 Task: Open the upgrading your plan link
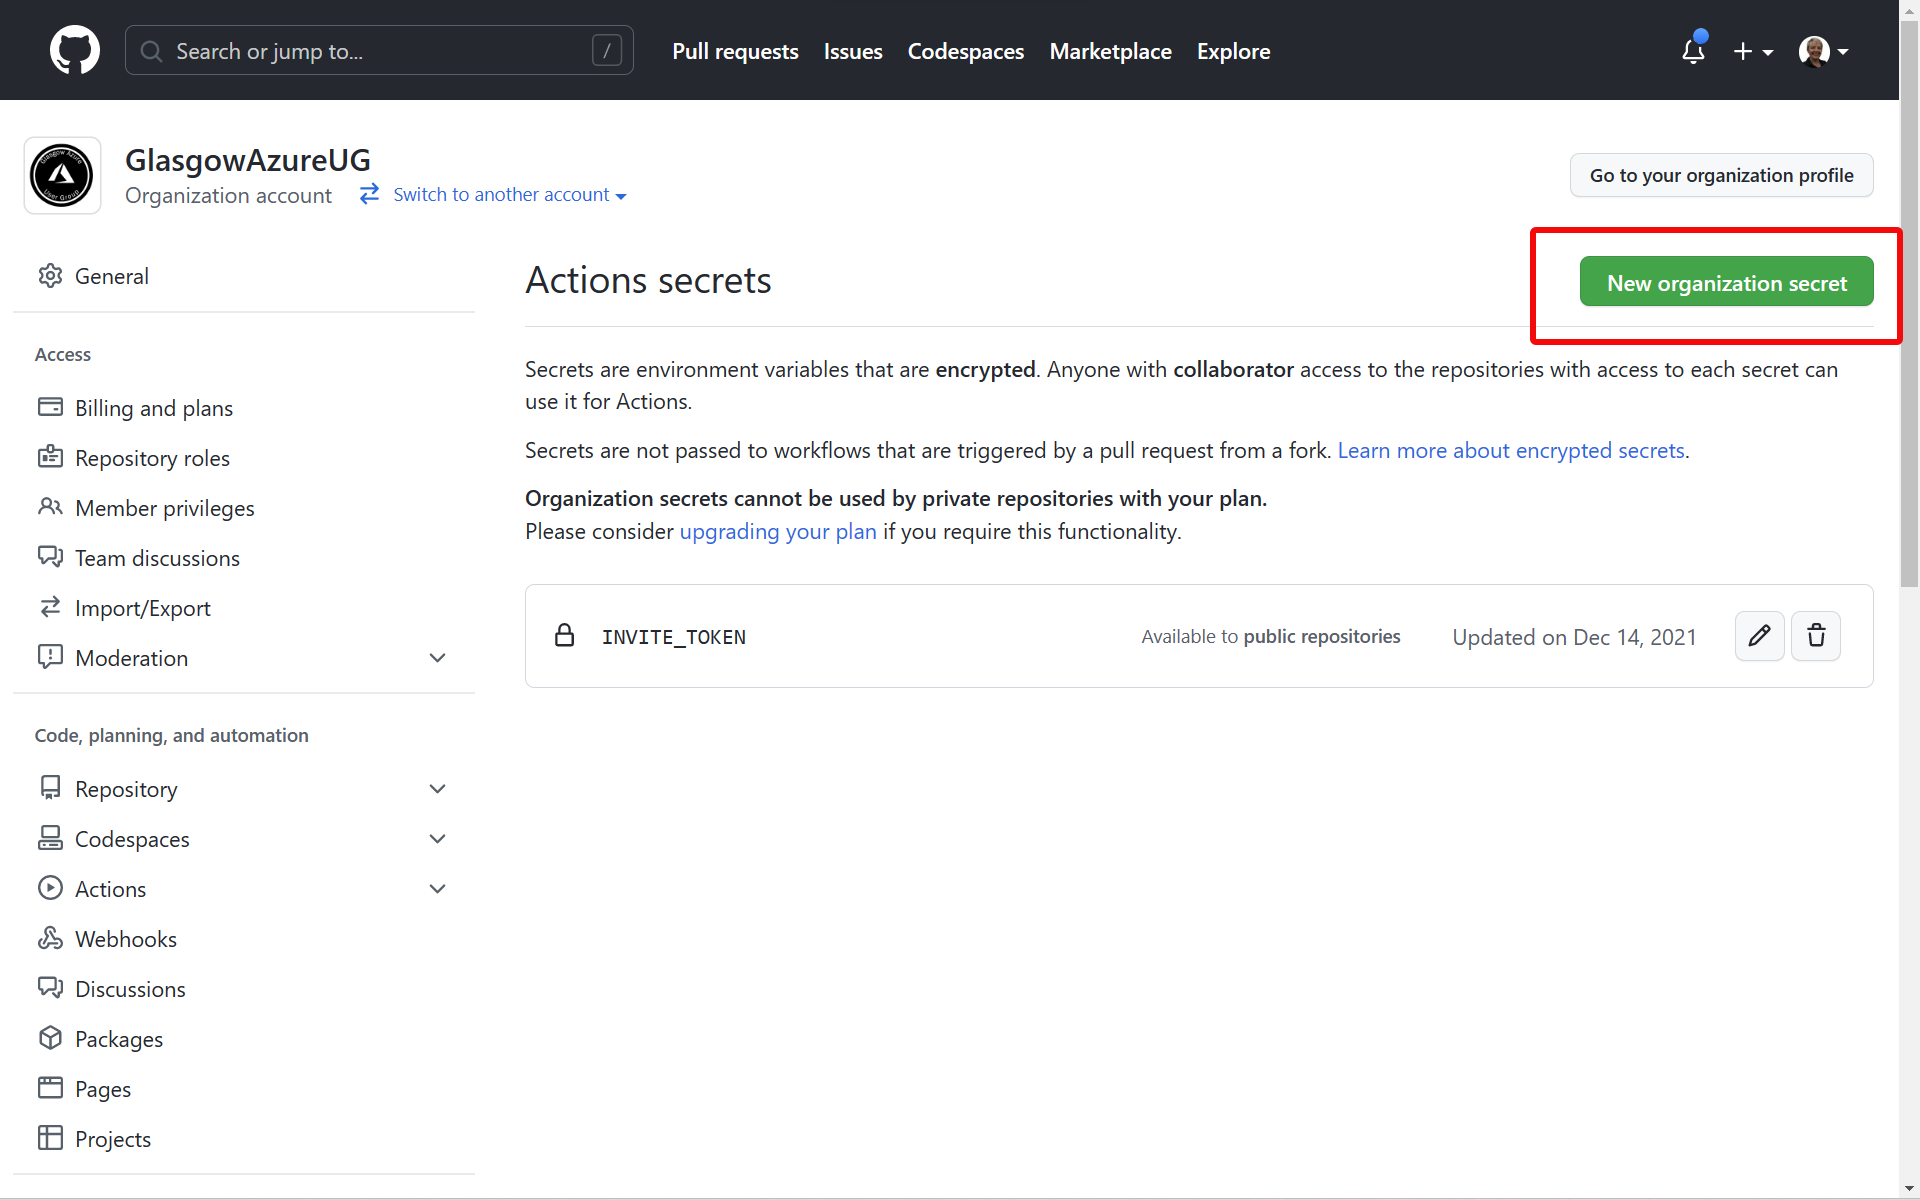tap(778, 531)
